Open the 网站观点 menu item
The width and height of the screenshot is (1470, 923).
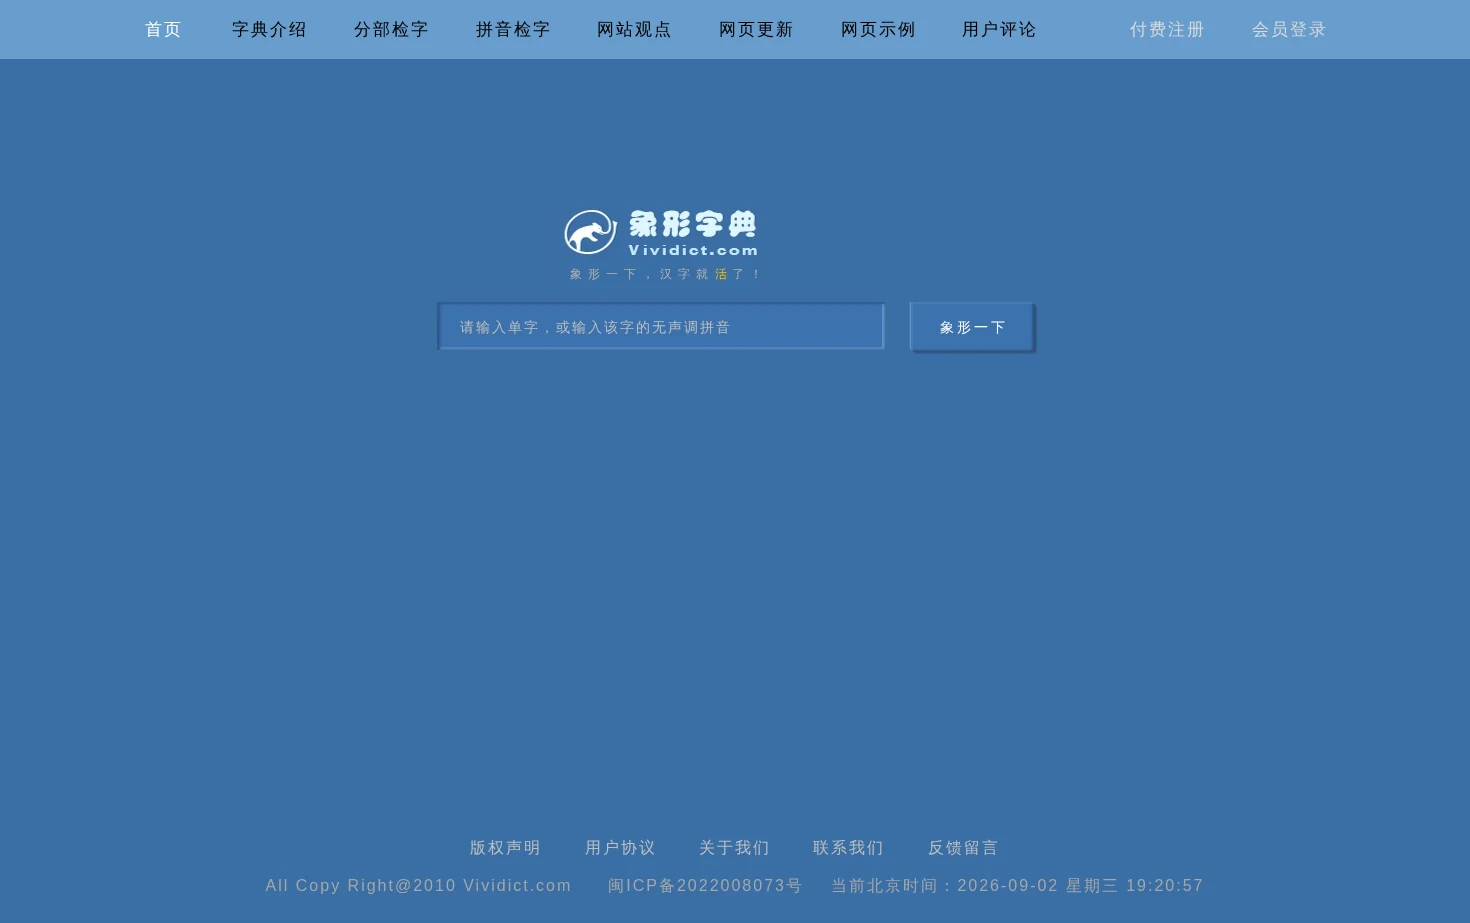(x=634, y=30)
